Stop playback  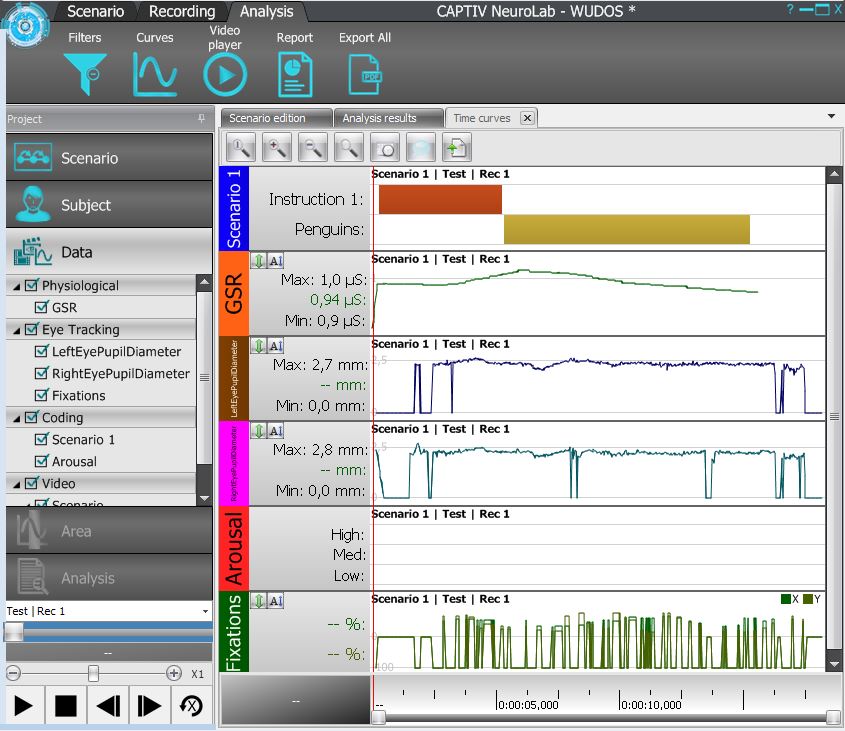tap(66, 705)
